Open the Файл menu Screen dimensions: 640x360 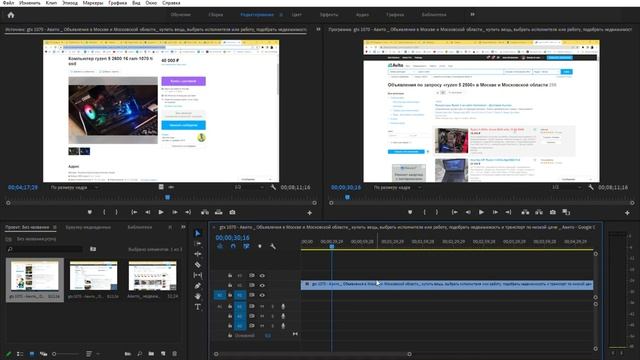click(x=8, y=3)
